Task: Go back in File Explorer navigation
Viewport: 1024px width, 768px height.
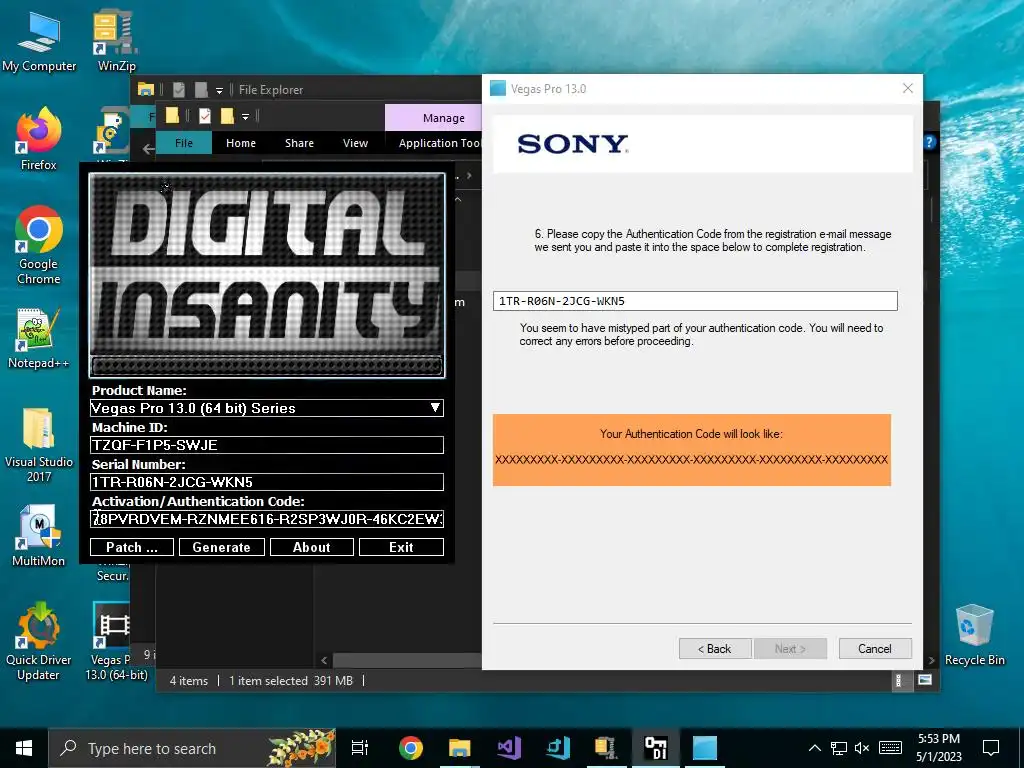Action: (148, 149)
